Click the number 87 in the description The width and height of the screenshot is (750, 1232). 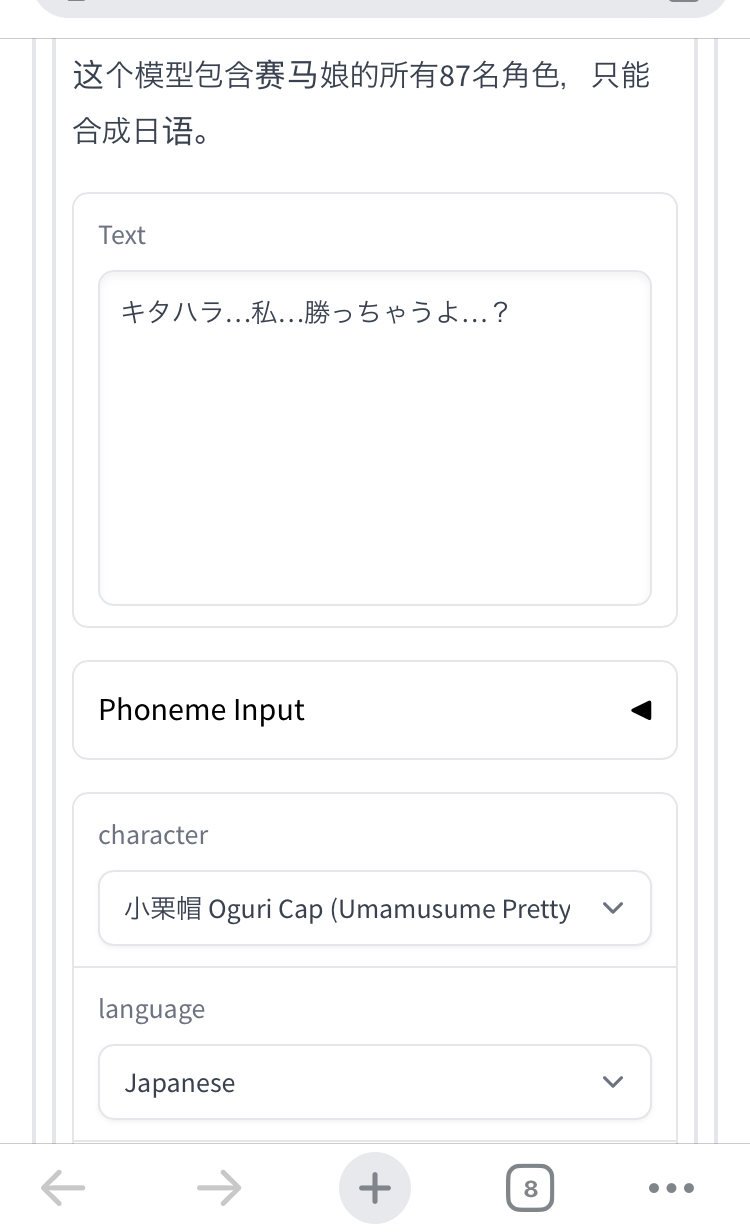coord(455,76)
